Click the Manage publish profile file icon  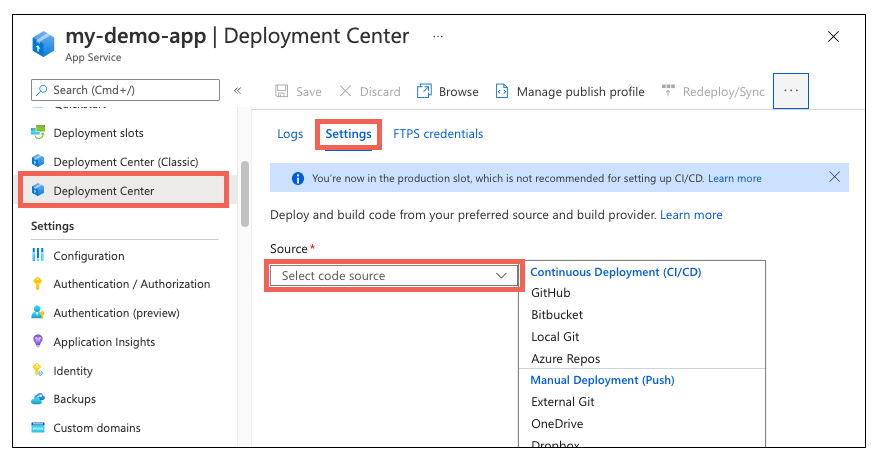502,91
